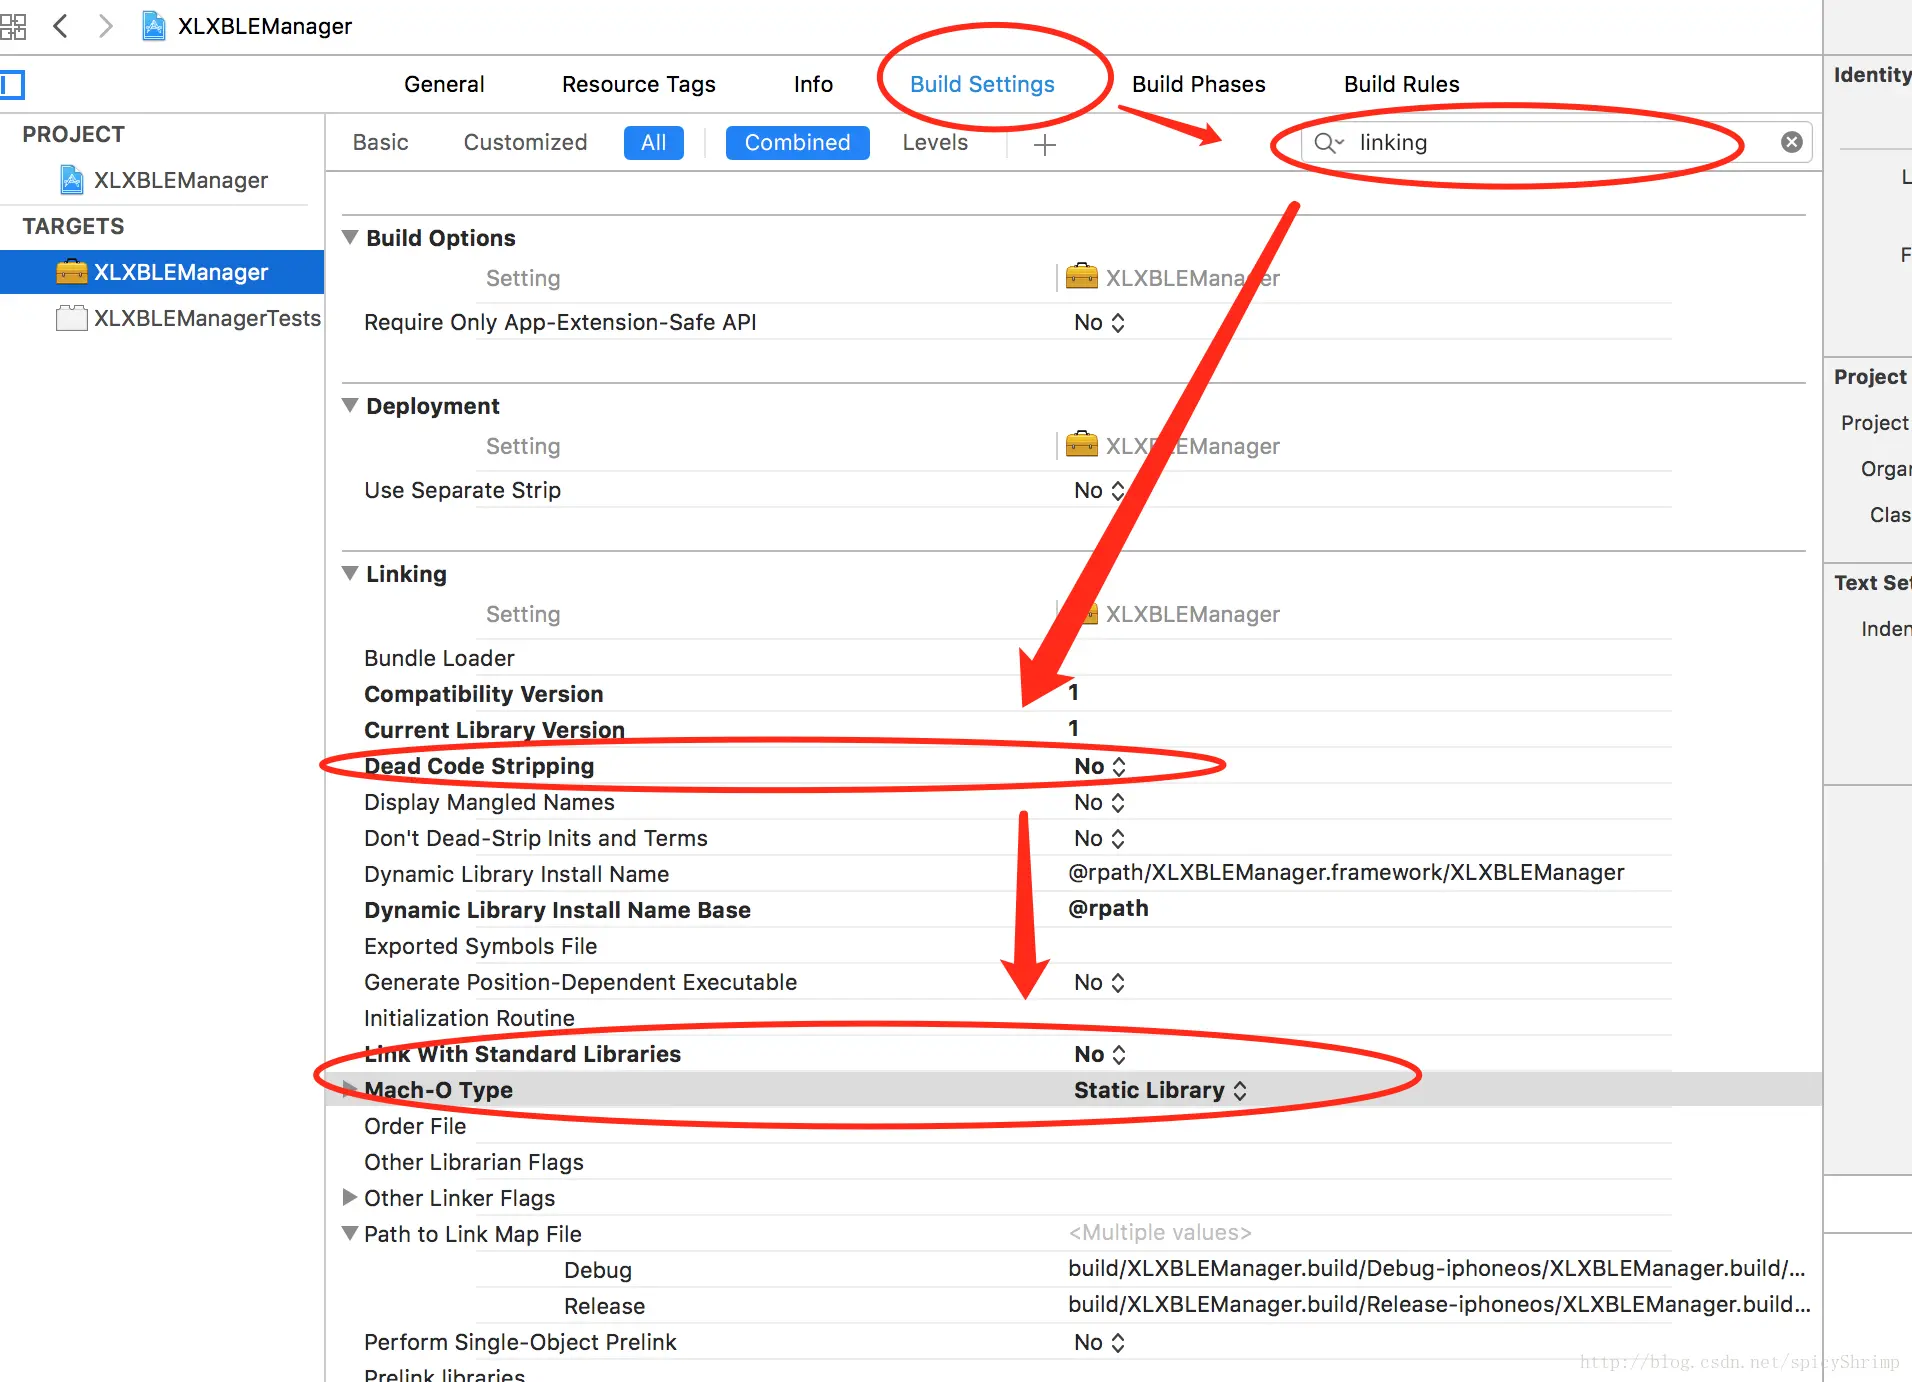Screen dimensions: 1912x1382
Task: Change Dead Code Stripping value
Action: [x=1100, y=766]
